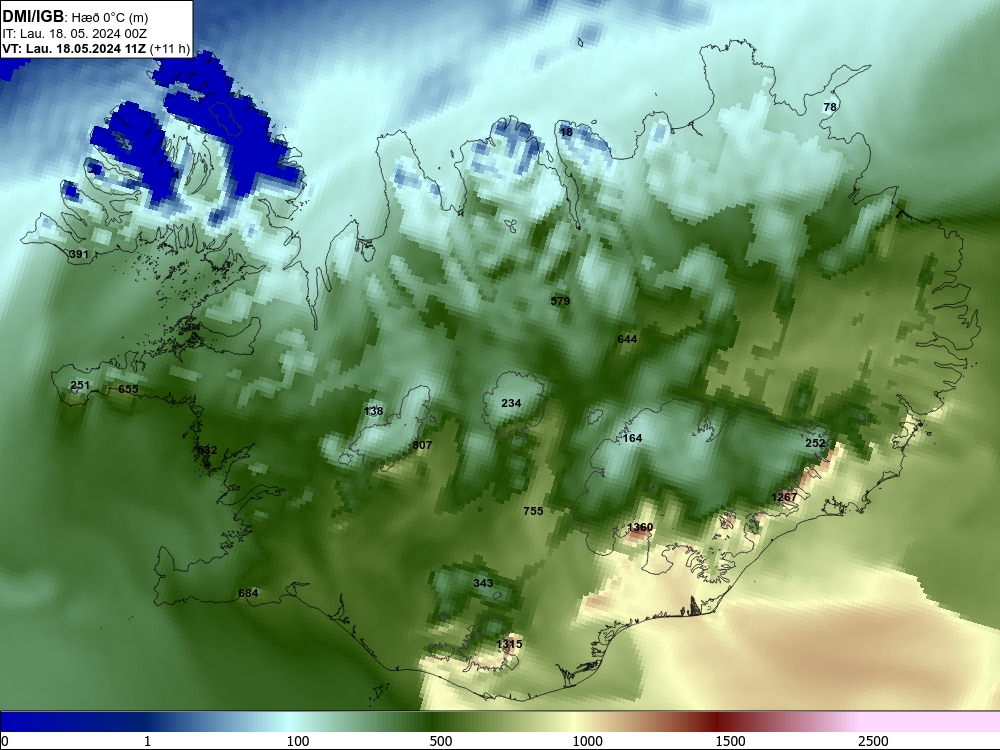Image resolution: width=1000 pixels, height=750 pixels.
Task: Click the 755 value label
Action: tap(533, 511)
